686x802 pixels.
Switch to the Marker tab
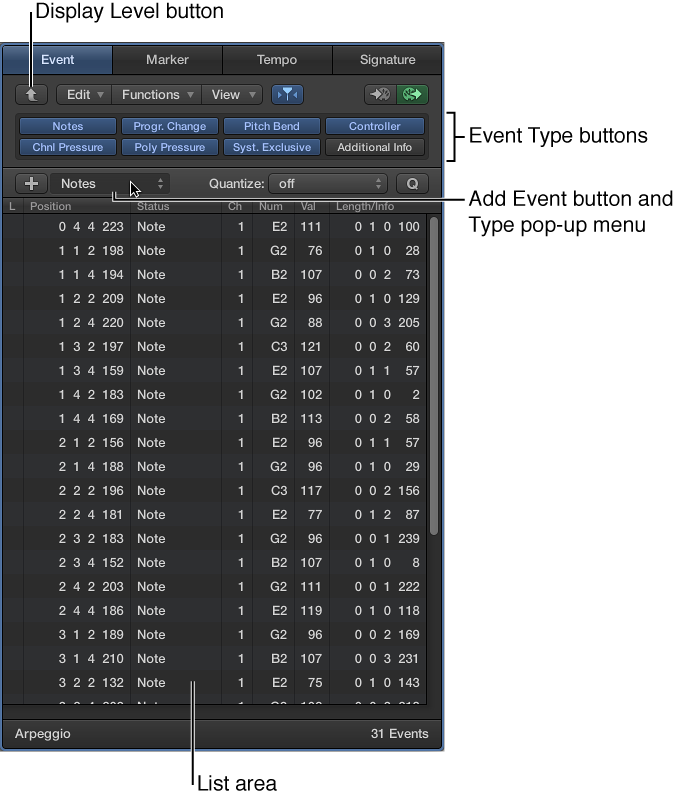point(167,60)
